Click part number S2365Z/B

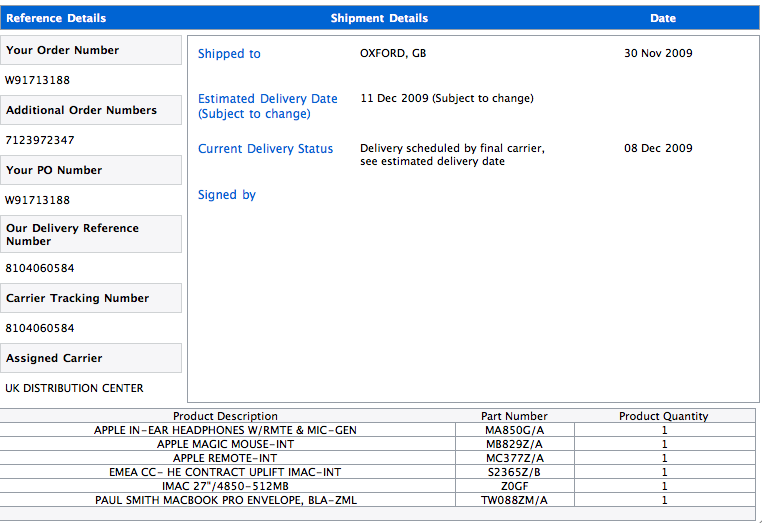point(514,472)
